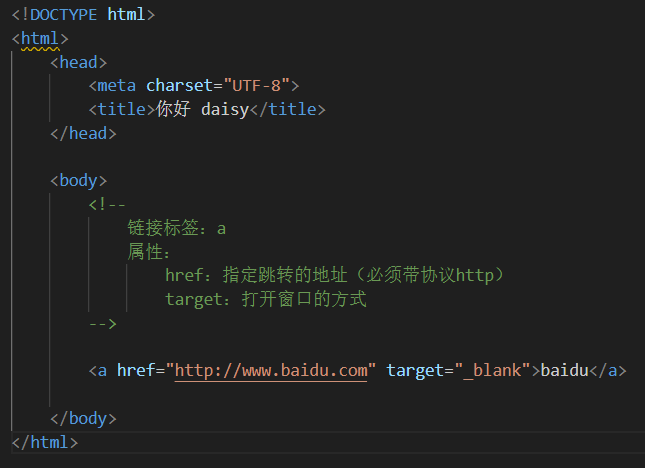Click the "_blank" string value

(x=491, y=371)
